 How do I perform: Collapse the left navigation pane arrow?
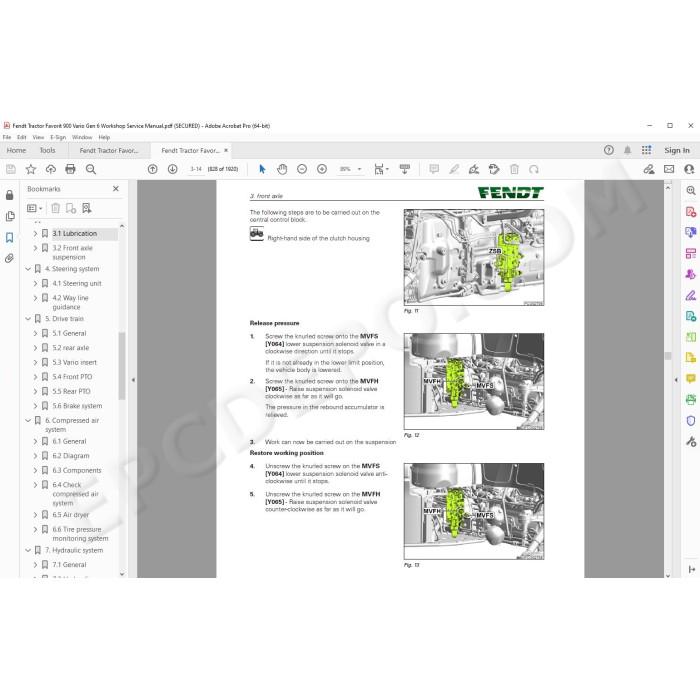(x=133, y=380)
